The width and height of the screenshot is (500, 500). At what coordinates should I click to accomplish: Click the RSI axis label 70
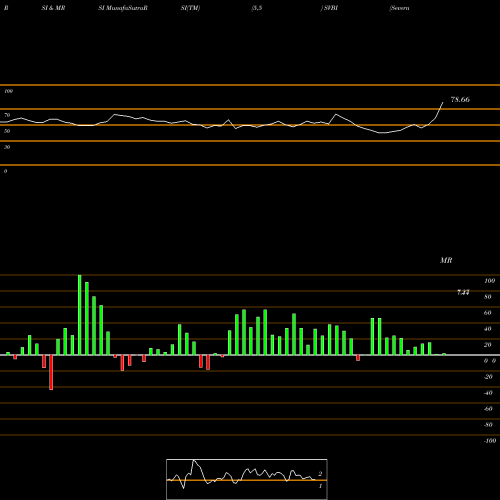tap(7, 115)
